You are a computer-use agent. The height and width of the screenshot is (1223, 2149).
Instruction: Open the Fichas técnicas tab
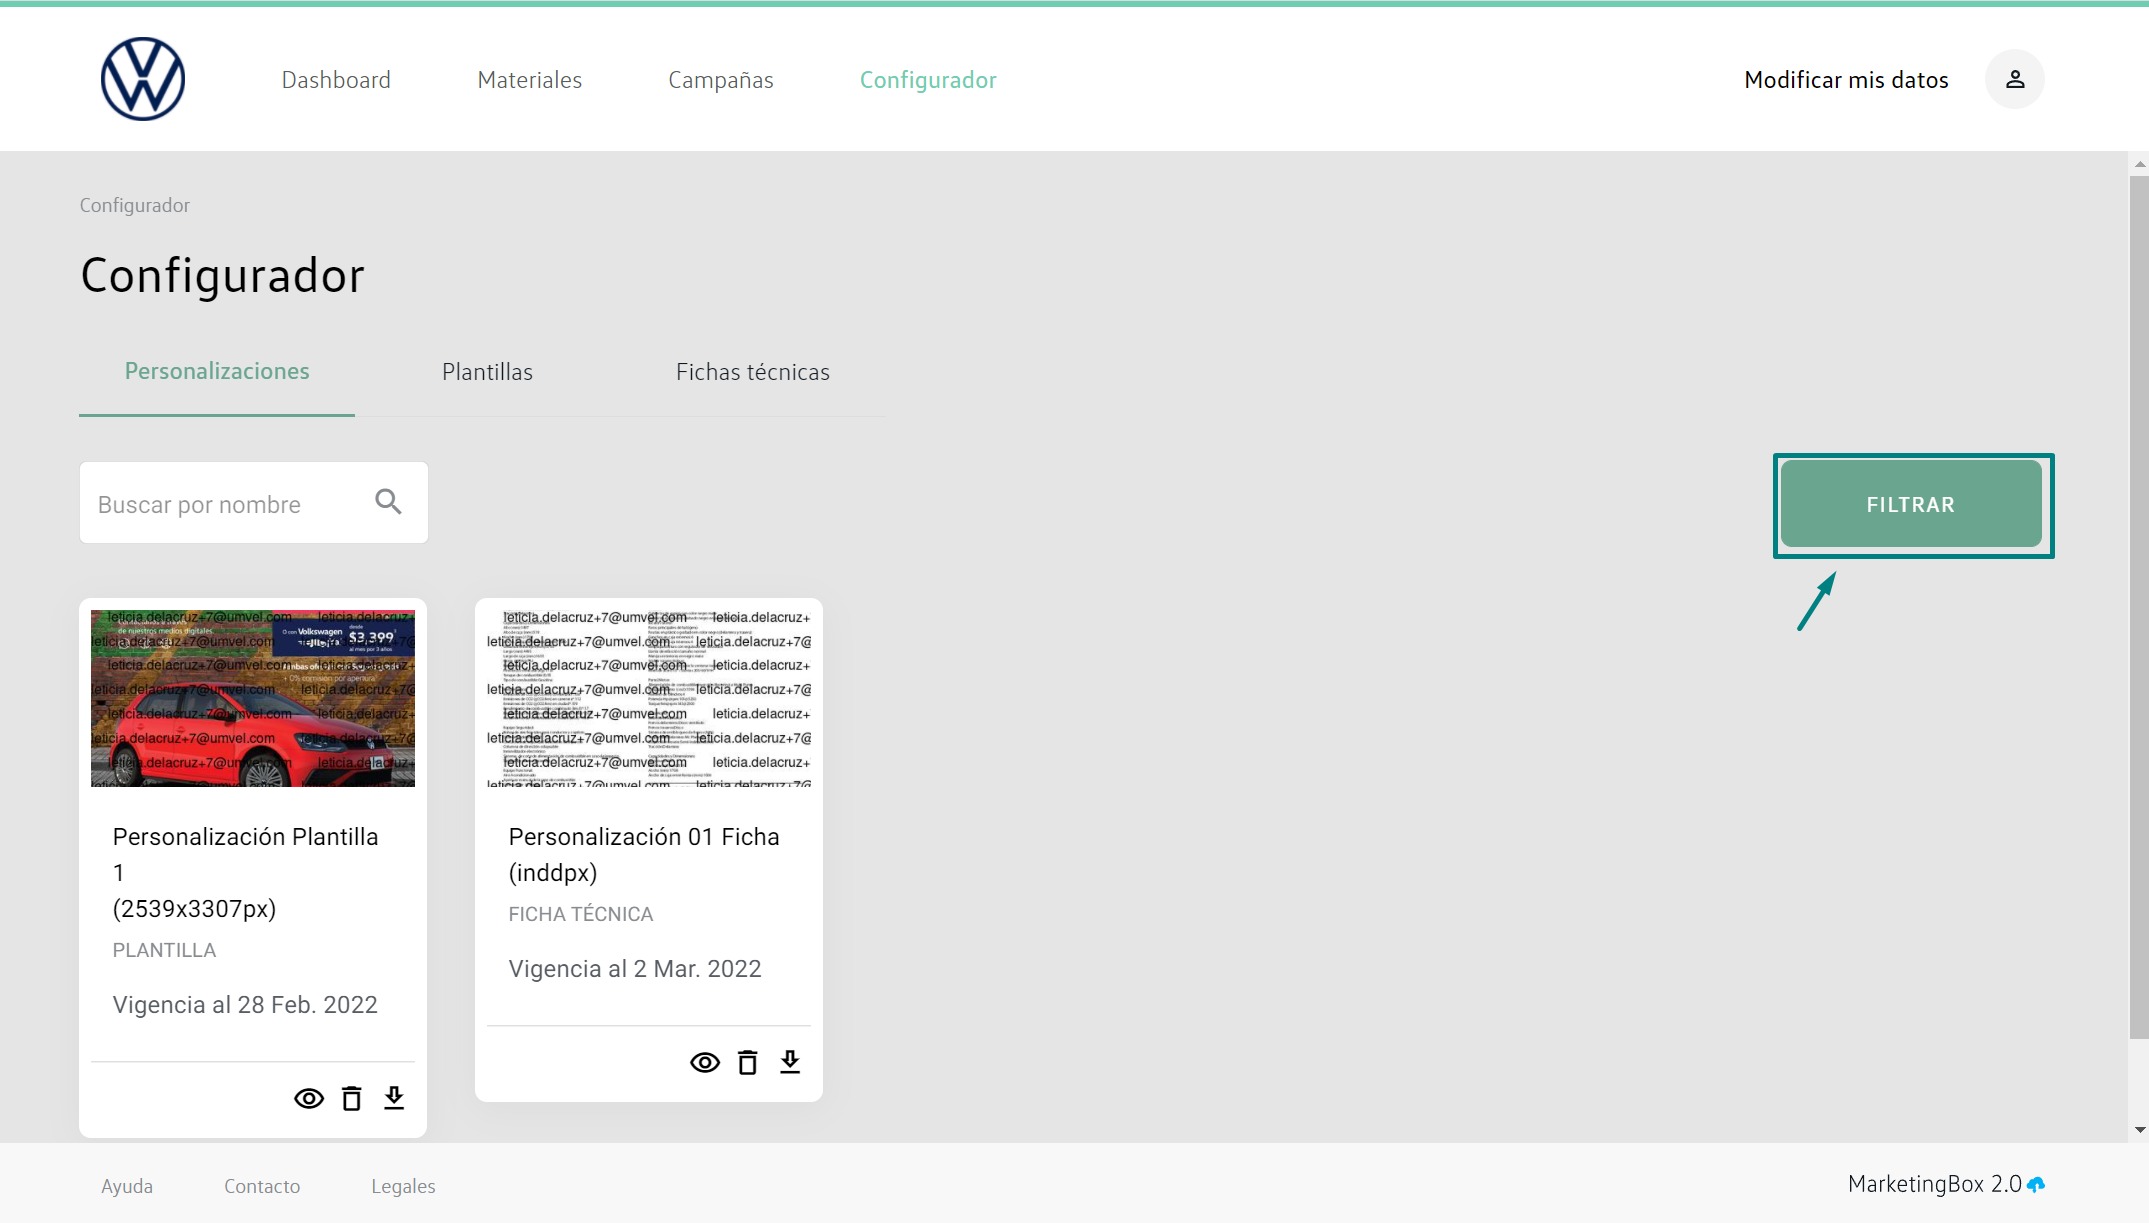752,372
